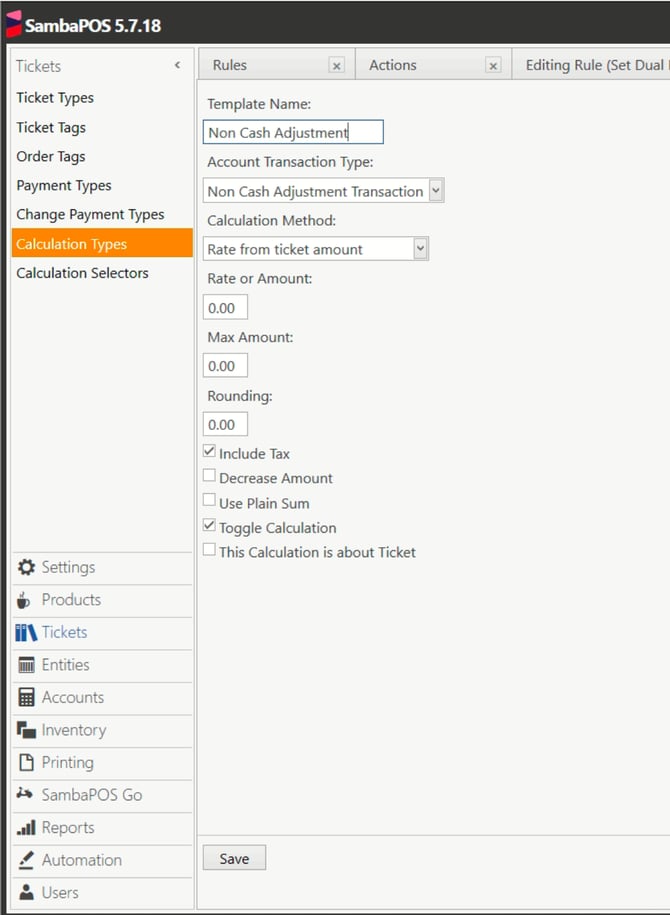
Task: Focus the Max Amount field
Action: click(225, 365)
